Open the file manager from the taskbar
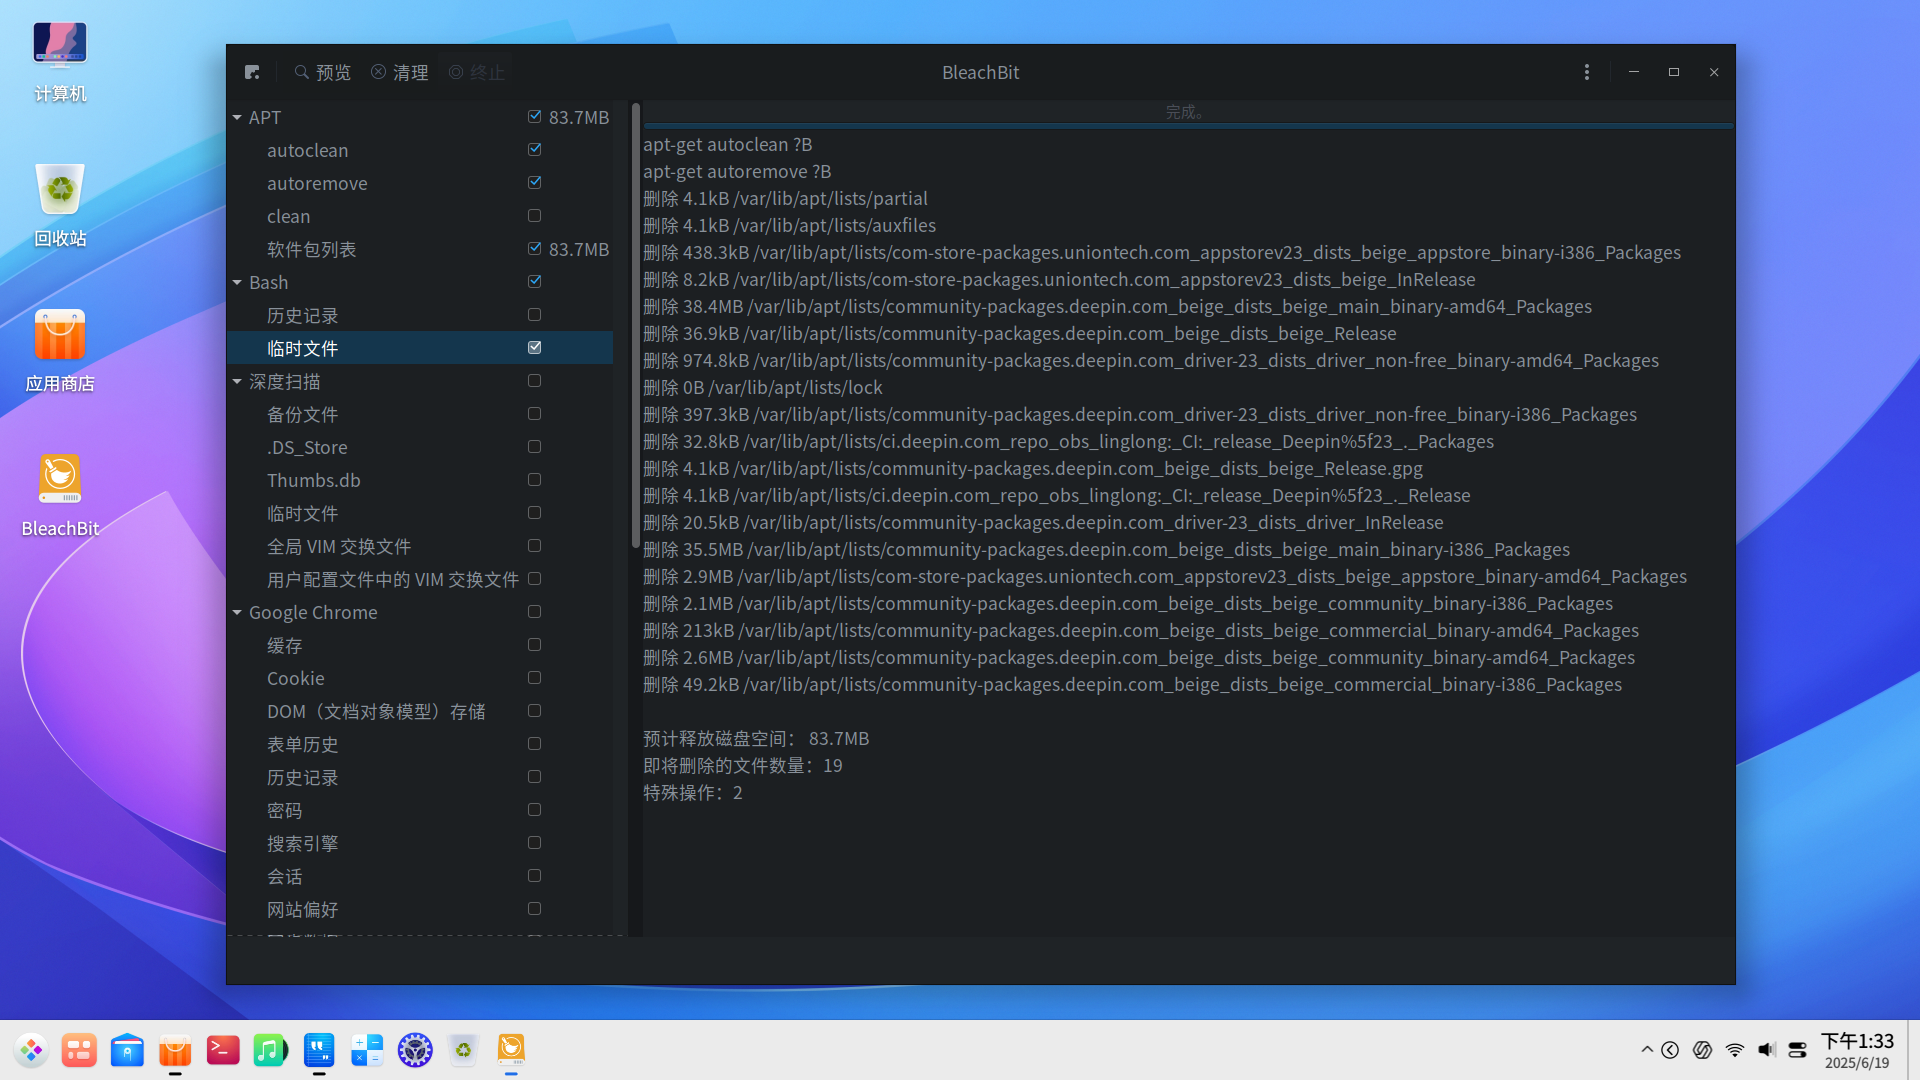This screenshot has height=1080, width=1920. (x=127, y=1050)
